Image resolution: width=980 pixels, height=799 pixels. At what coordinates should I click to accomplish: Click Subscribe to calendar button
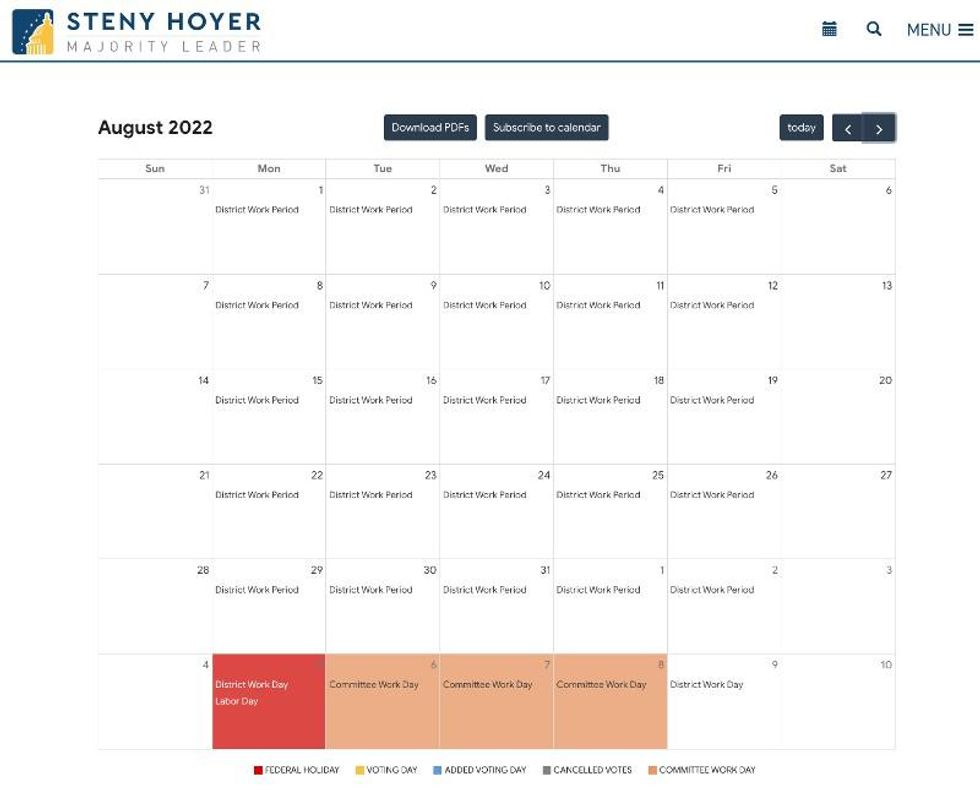[547, 128]
